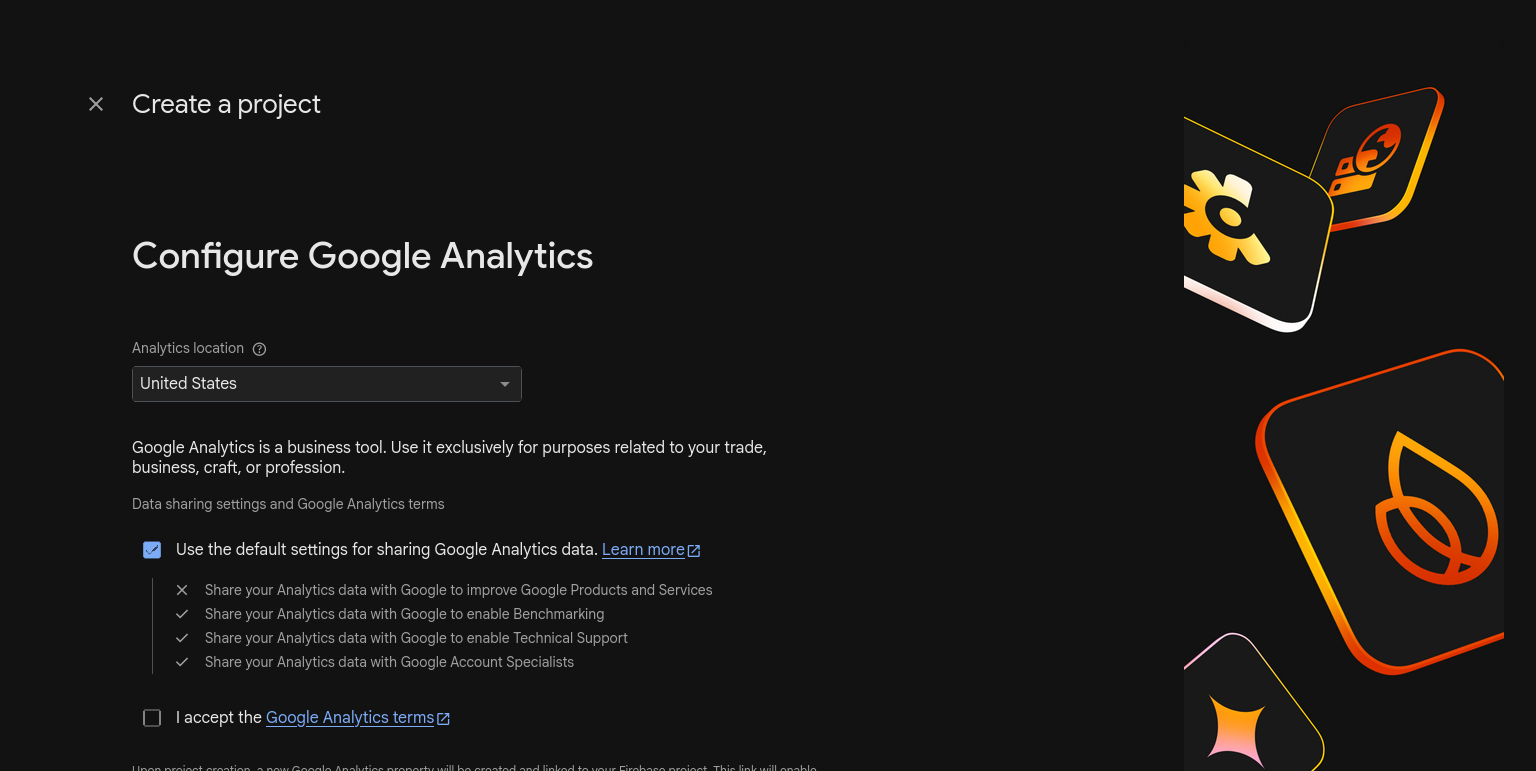Viewport: 1536px width, 771px height.
Task: Click the Analytics location dropdown arrow
Action: [x=505, y=384]
